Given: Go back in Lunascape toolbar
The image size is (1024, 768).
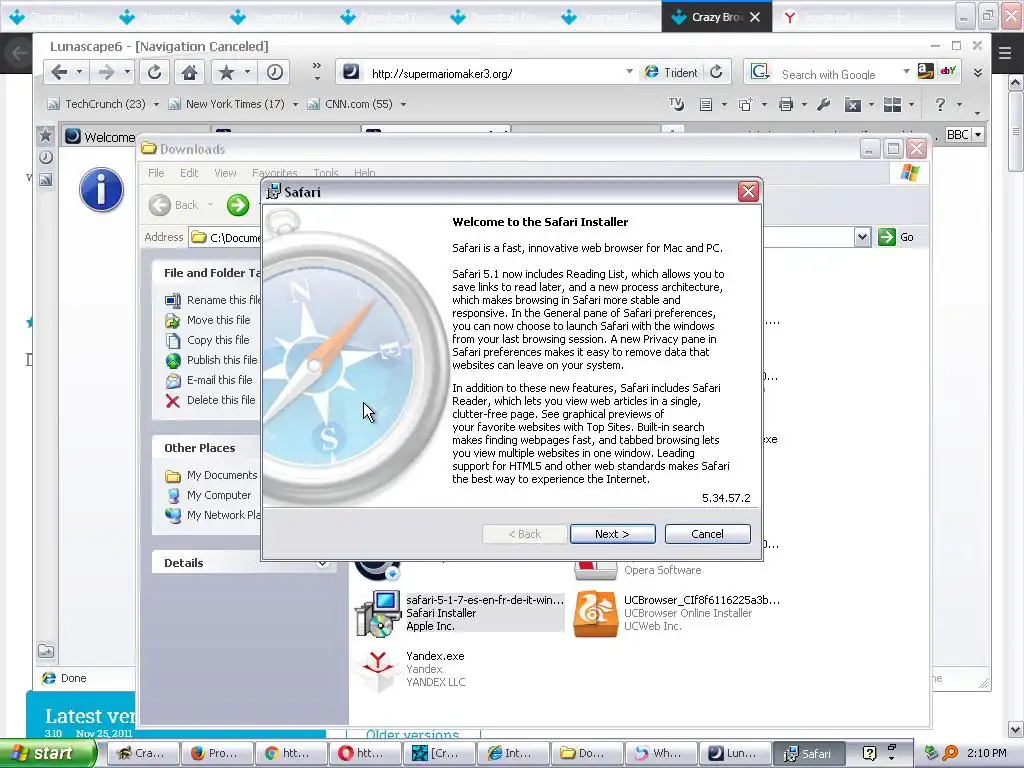Looking at the screenshot, I should 59,72.
